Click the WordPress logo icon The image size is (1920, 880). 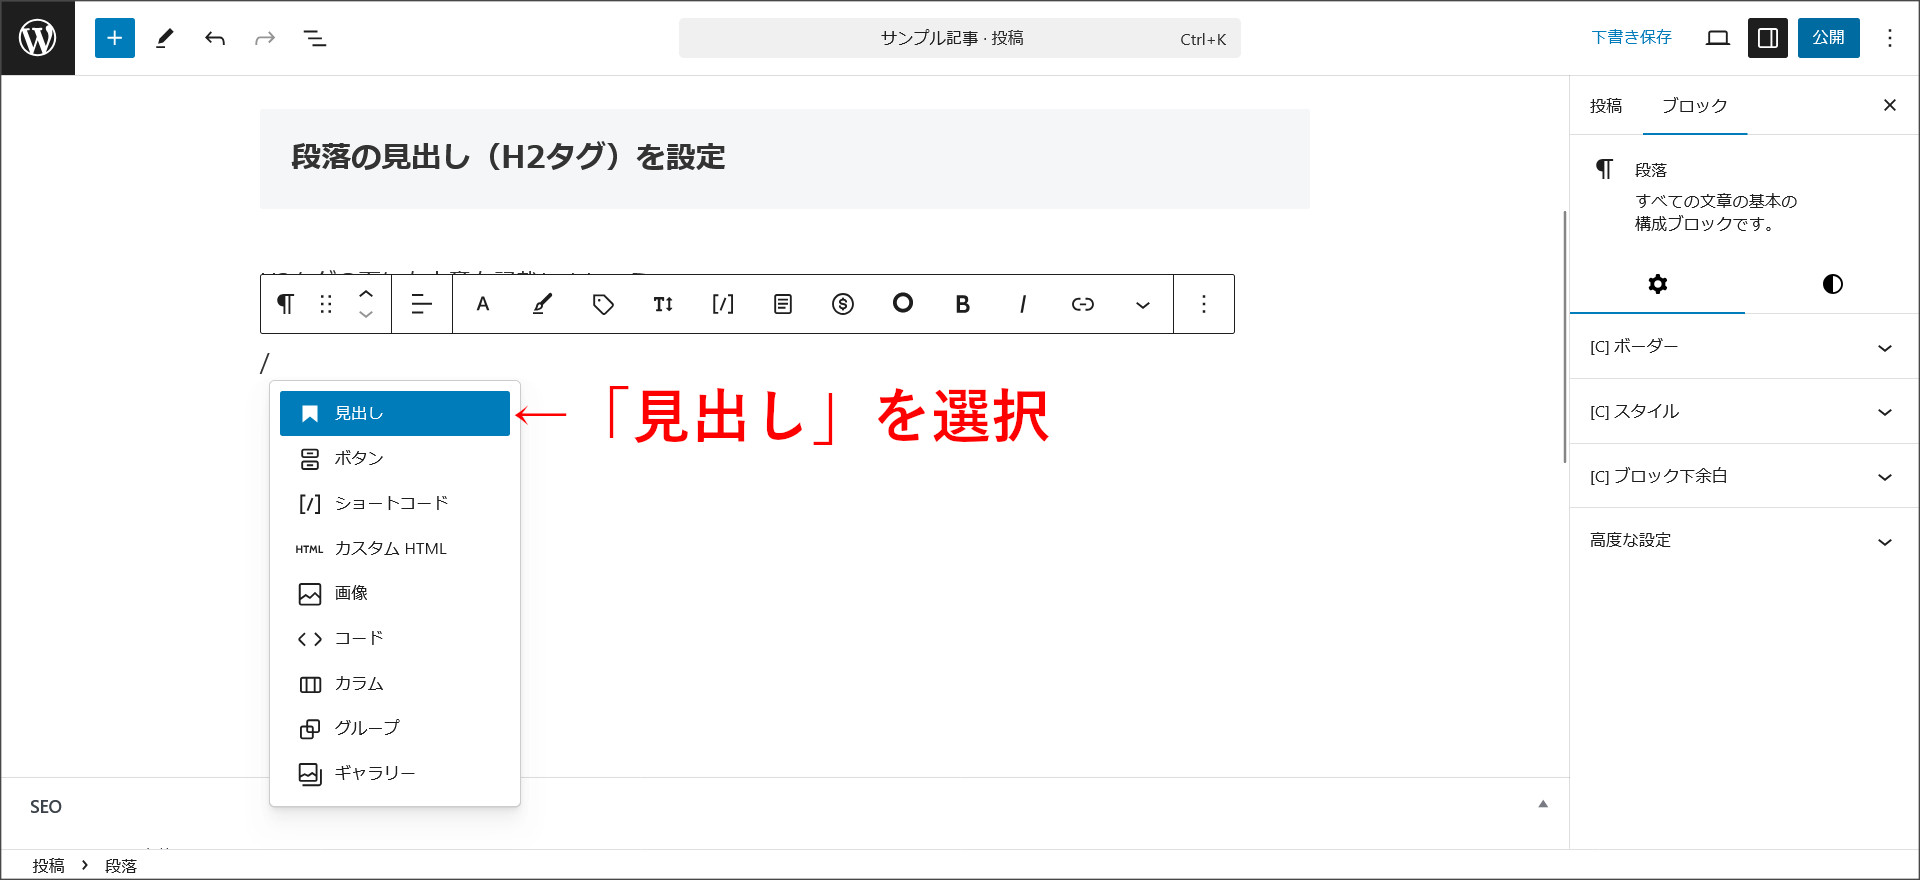[x=38, y=38]
